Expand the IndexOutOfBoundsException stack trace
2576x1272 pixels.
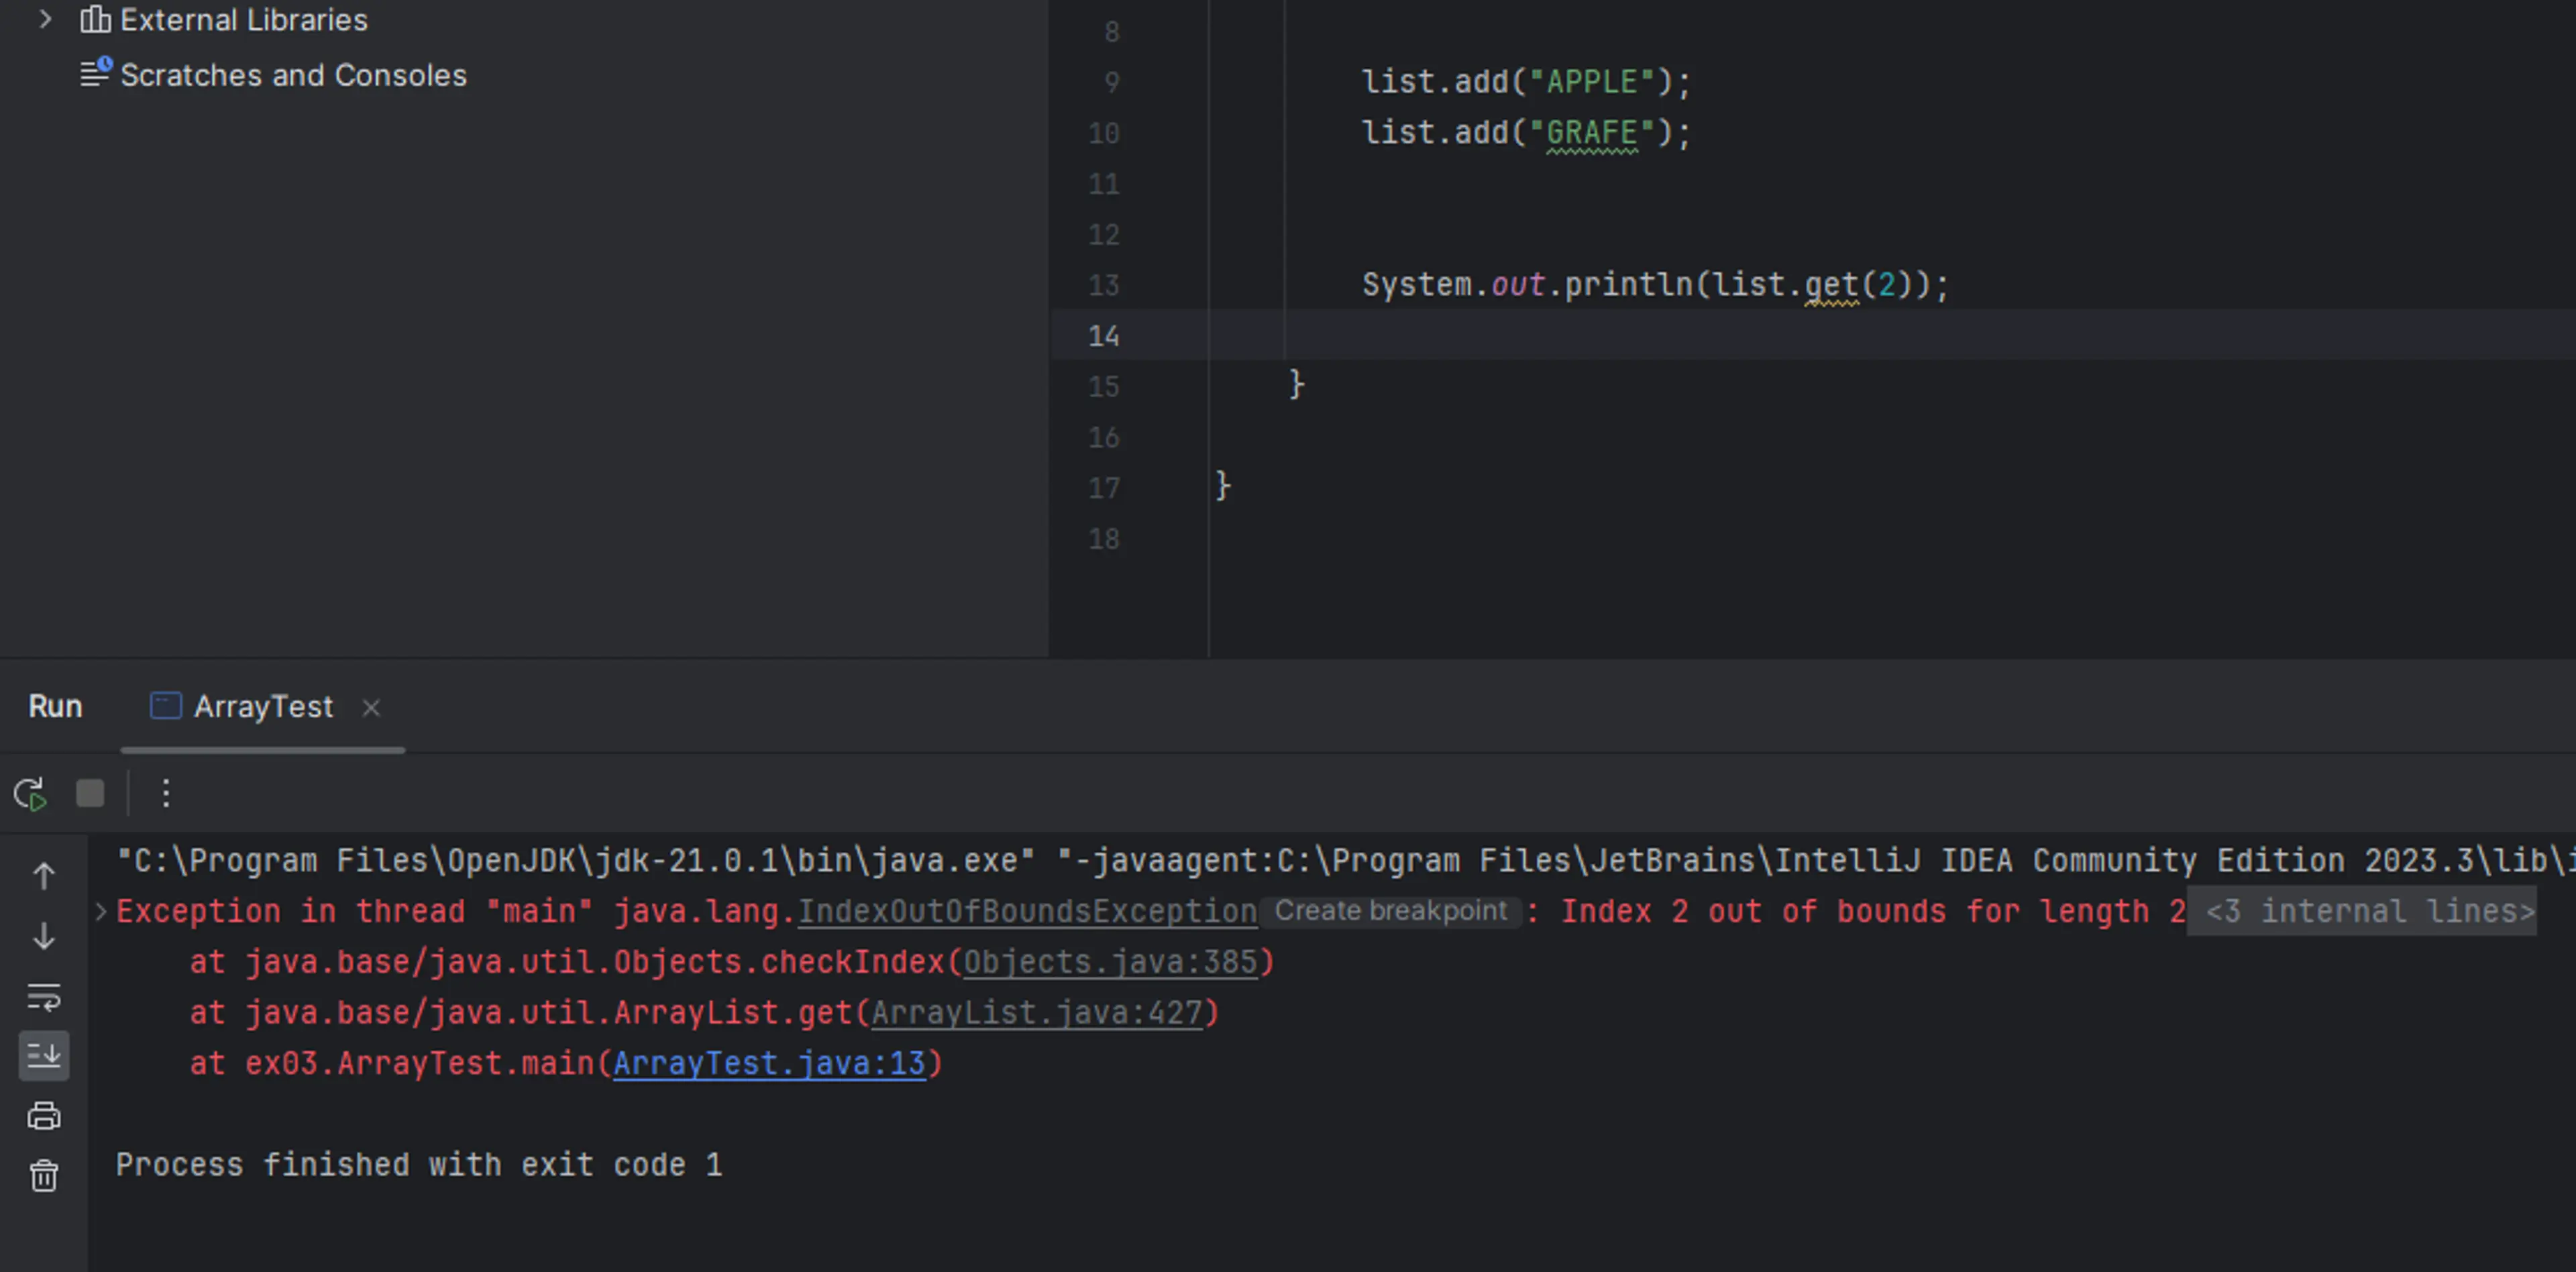(x=102, y=910)
